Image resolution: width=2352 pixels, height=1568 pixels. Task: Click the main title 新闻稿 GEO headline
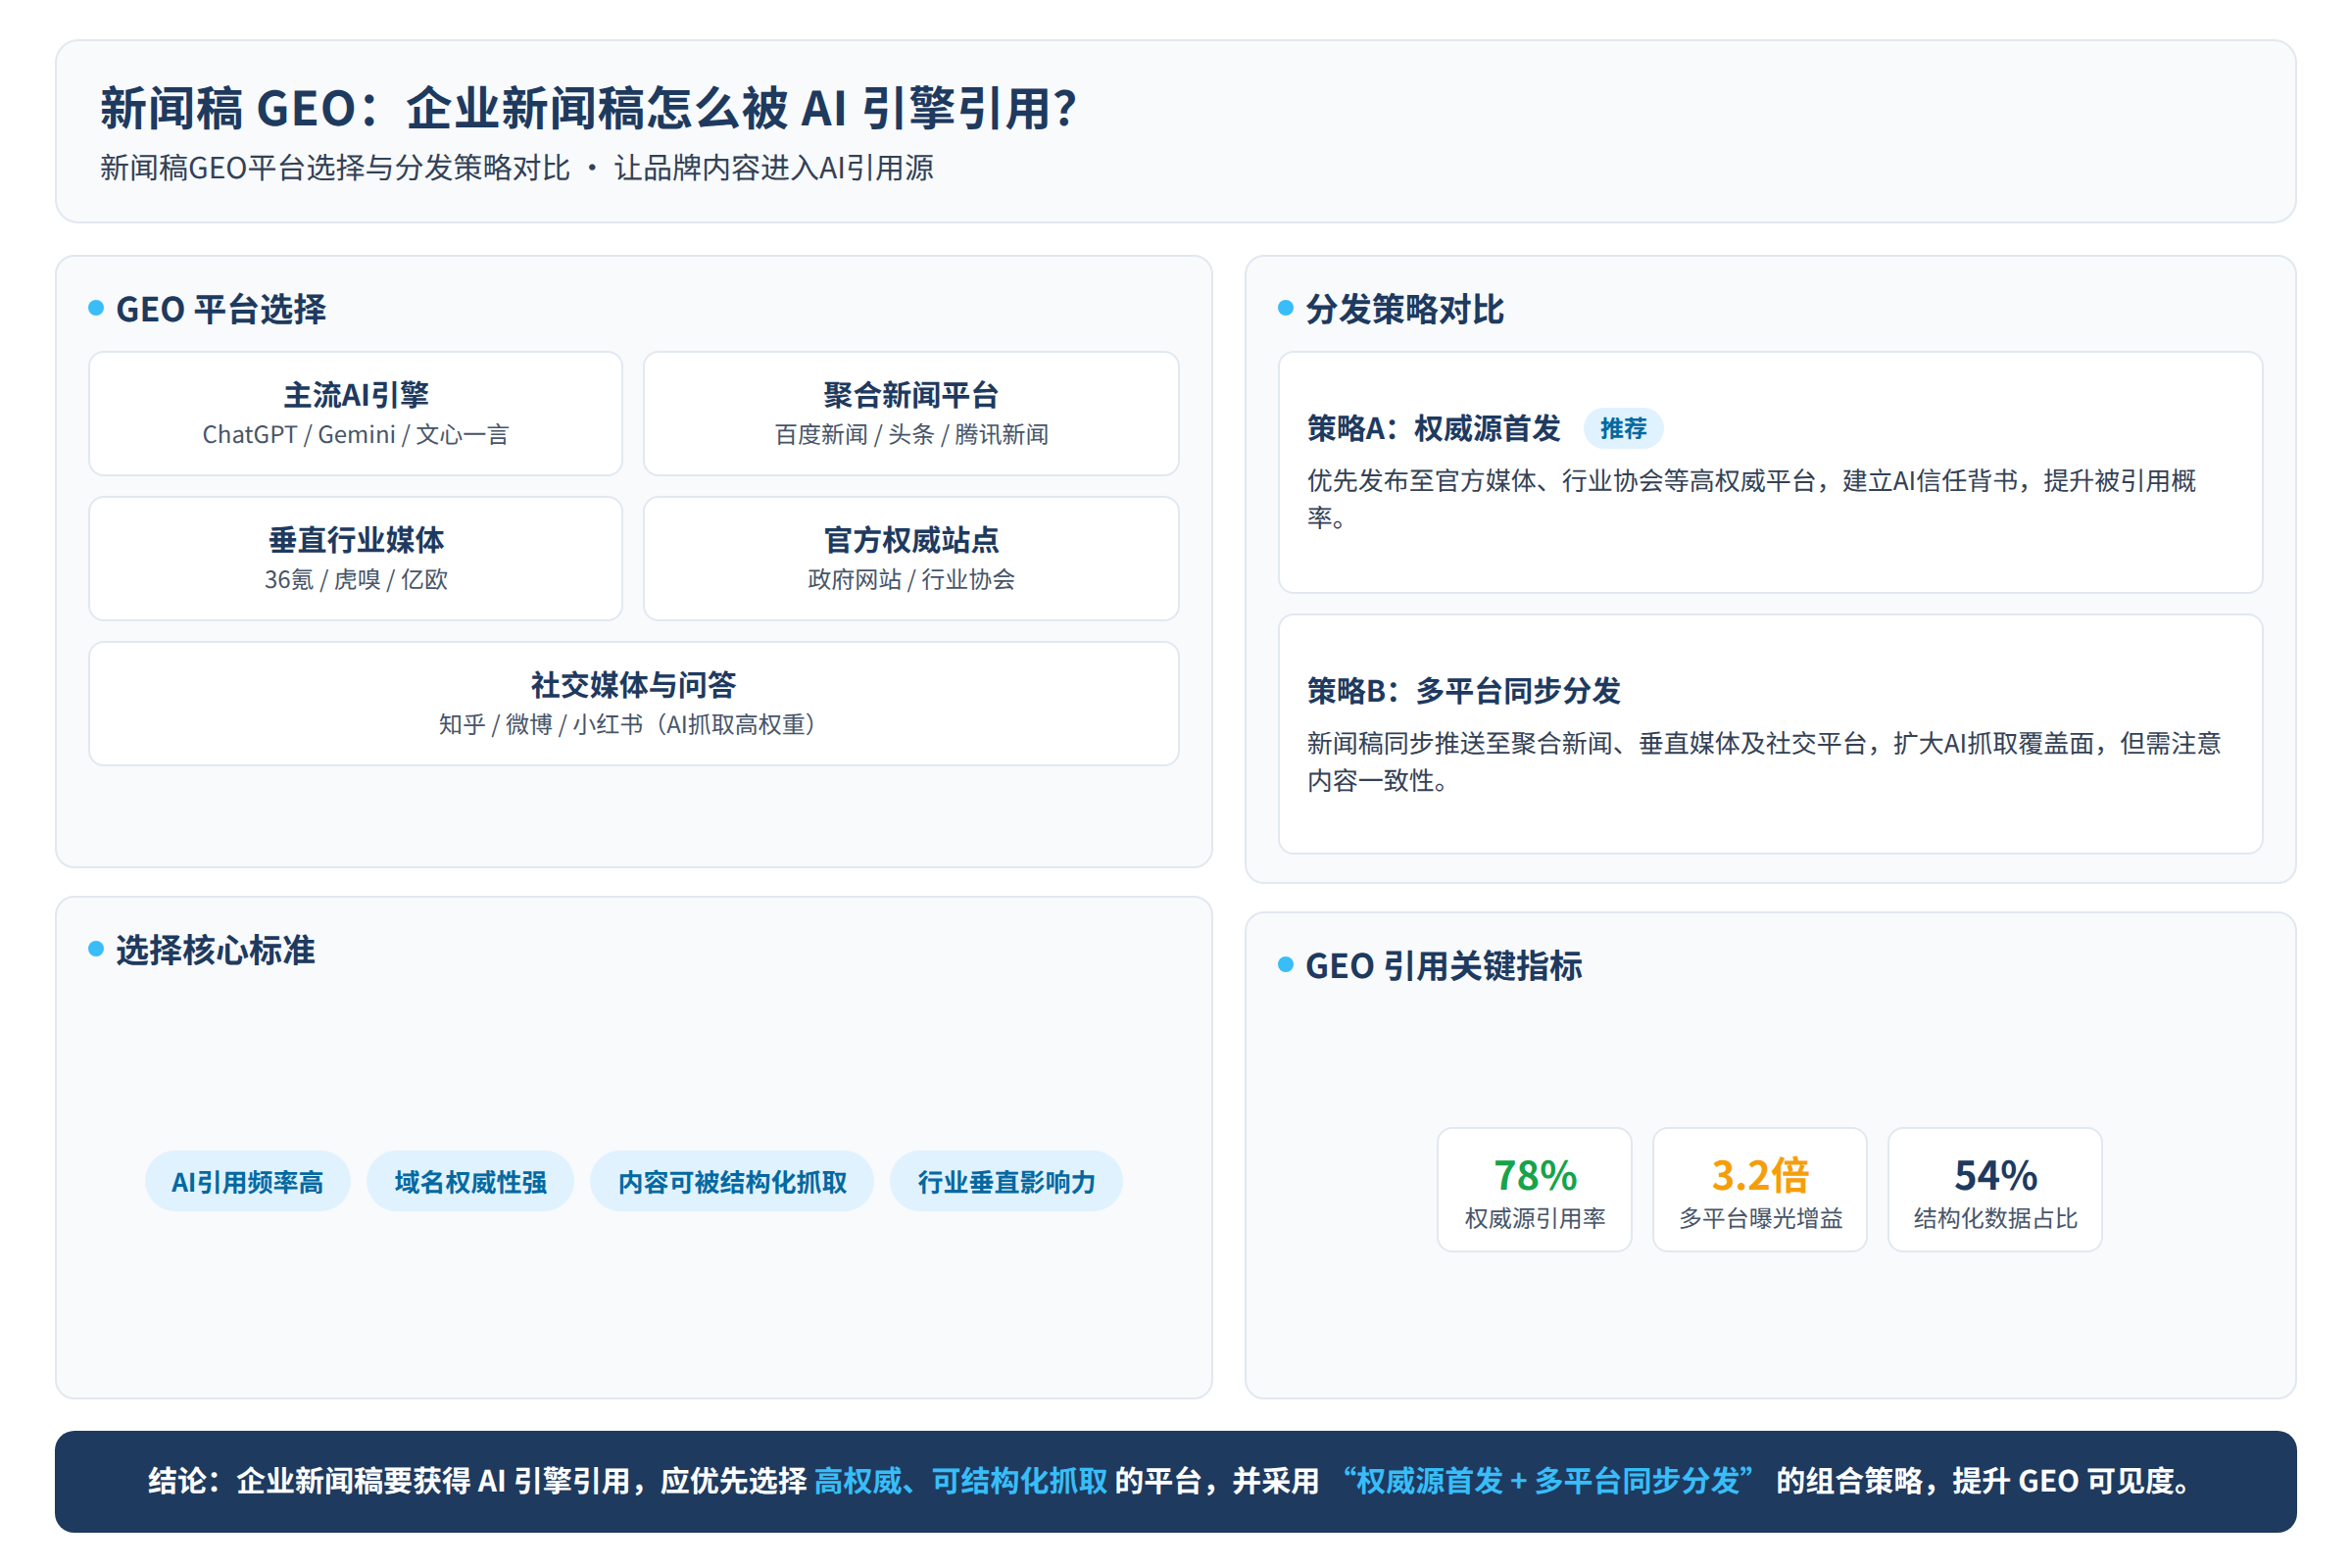588,108
